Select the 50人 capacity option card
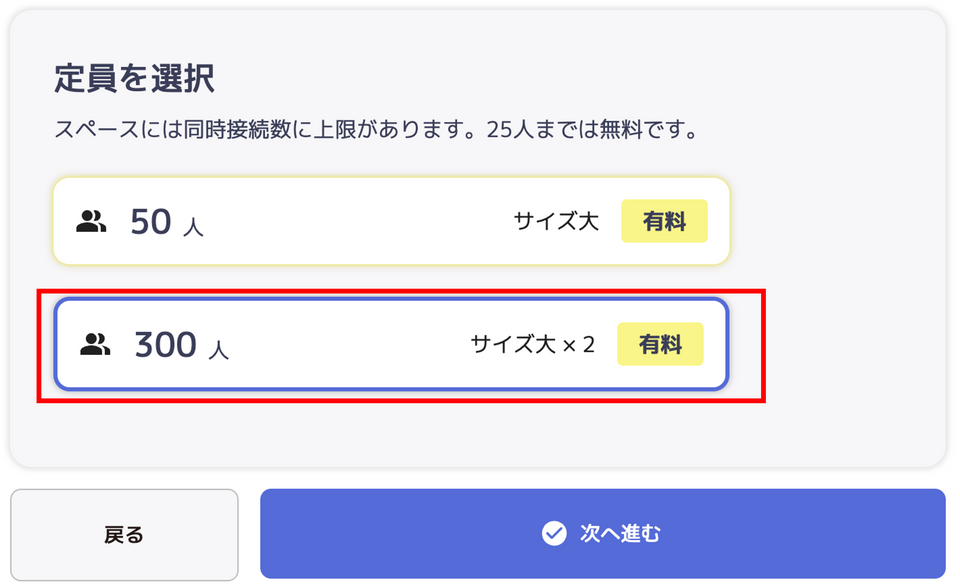The width and height of the screenshot is (960, 587). click(x=391, y=221)
